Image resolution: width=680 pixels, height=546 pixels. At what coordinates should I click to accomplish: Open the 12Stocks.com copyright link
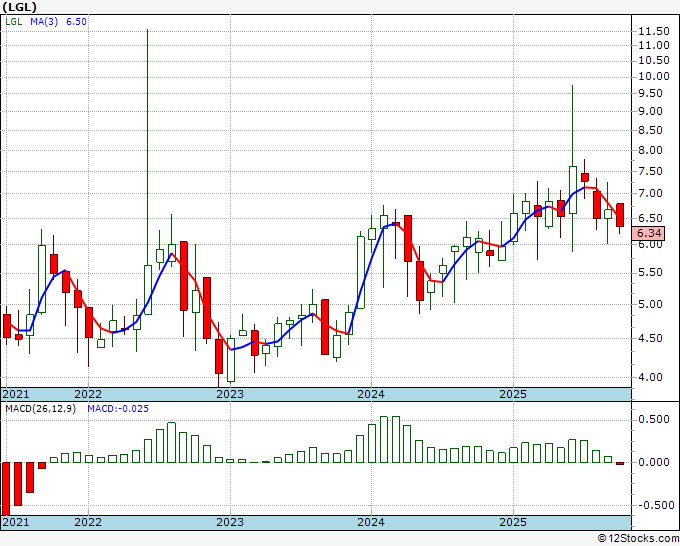pos(638,539)
